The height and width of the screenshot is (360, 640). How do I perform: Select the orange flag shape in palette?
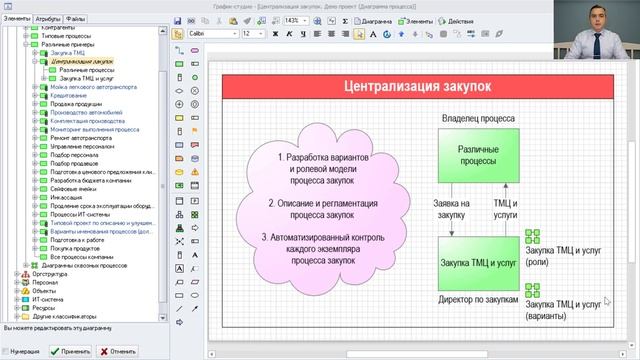[195, 131]
